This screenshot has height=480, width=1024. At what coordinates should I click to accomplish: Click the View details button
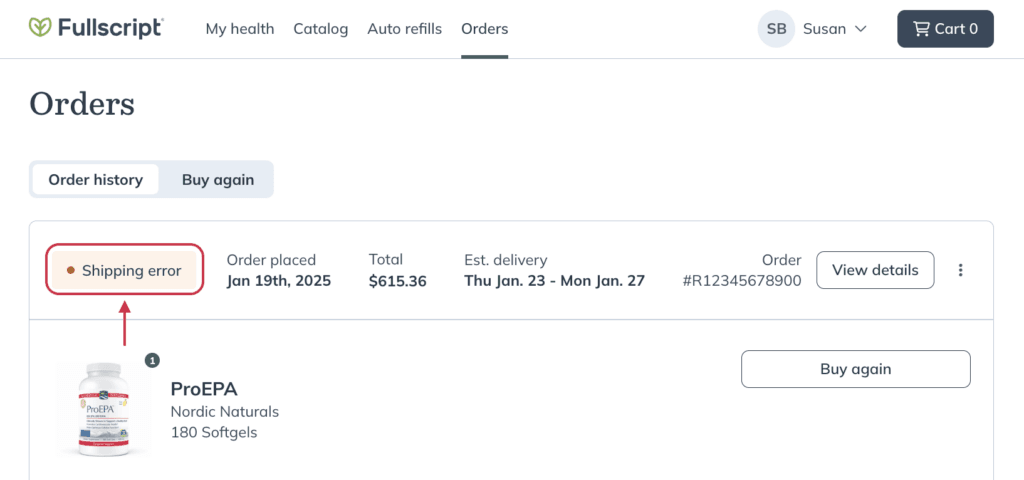pos(875,270)
